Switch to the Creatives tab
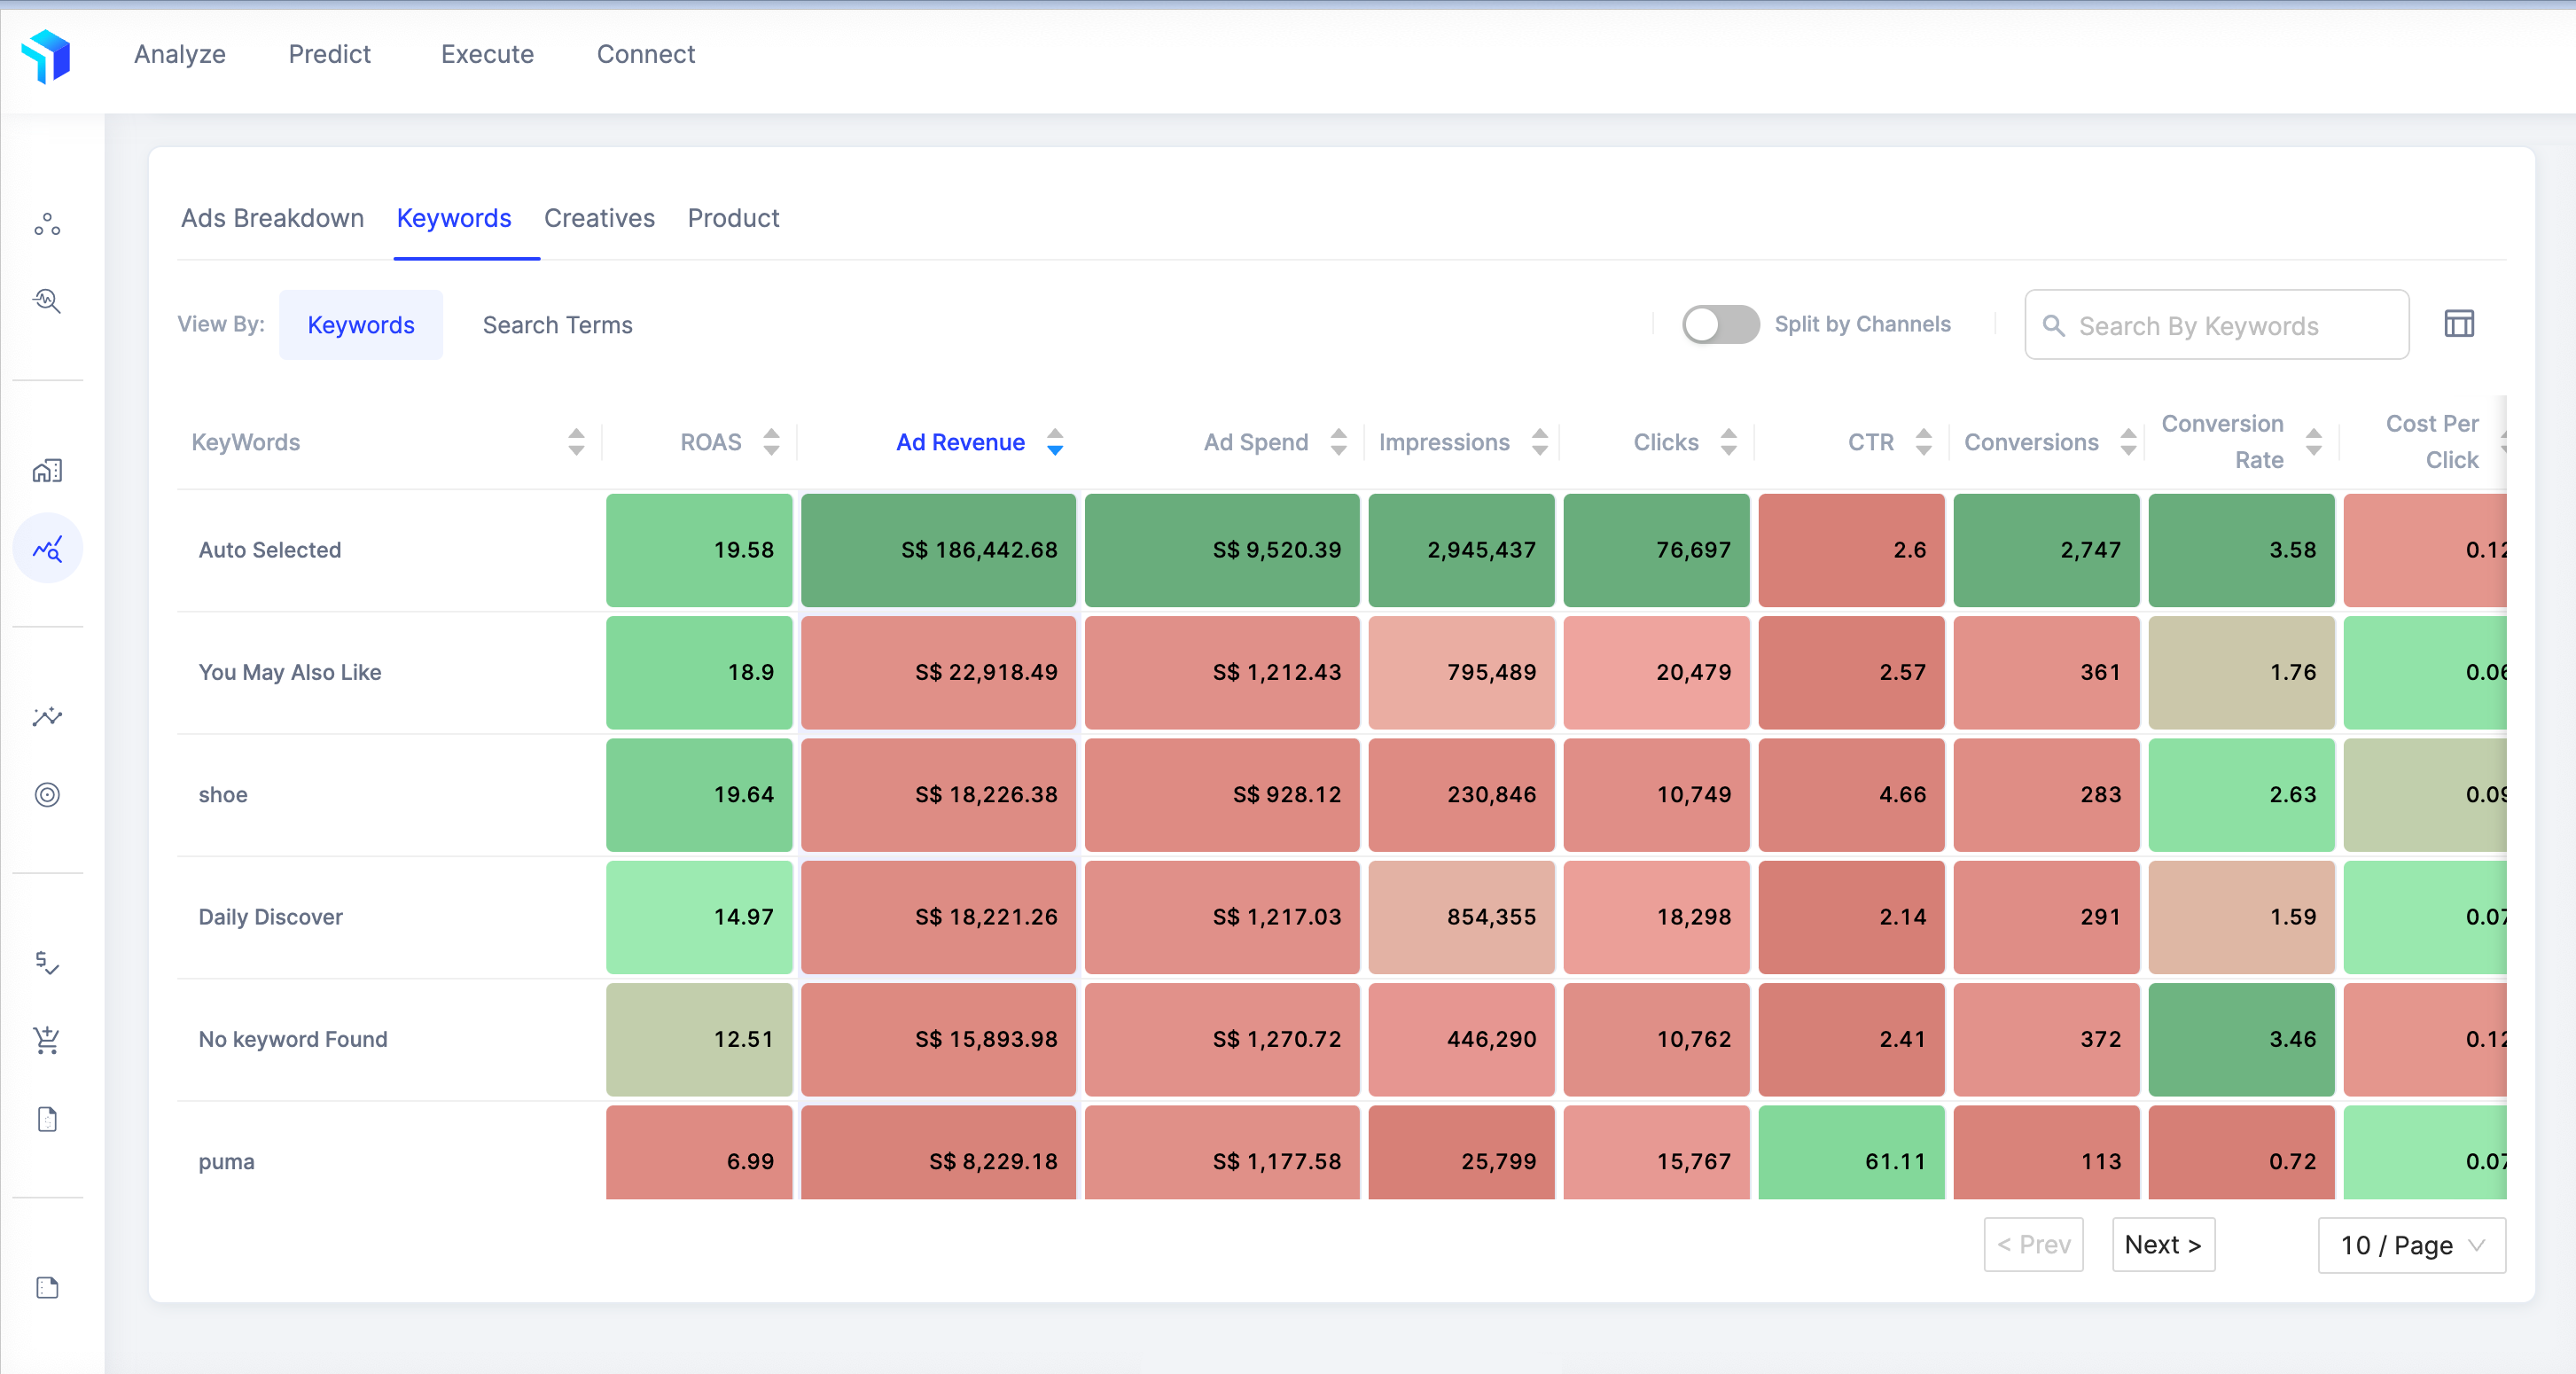The image size is (2576, 1374). 599,218
